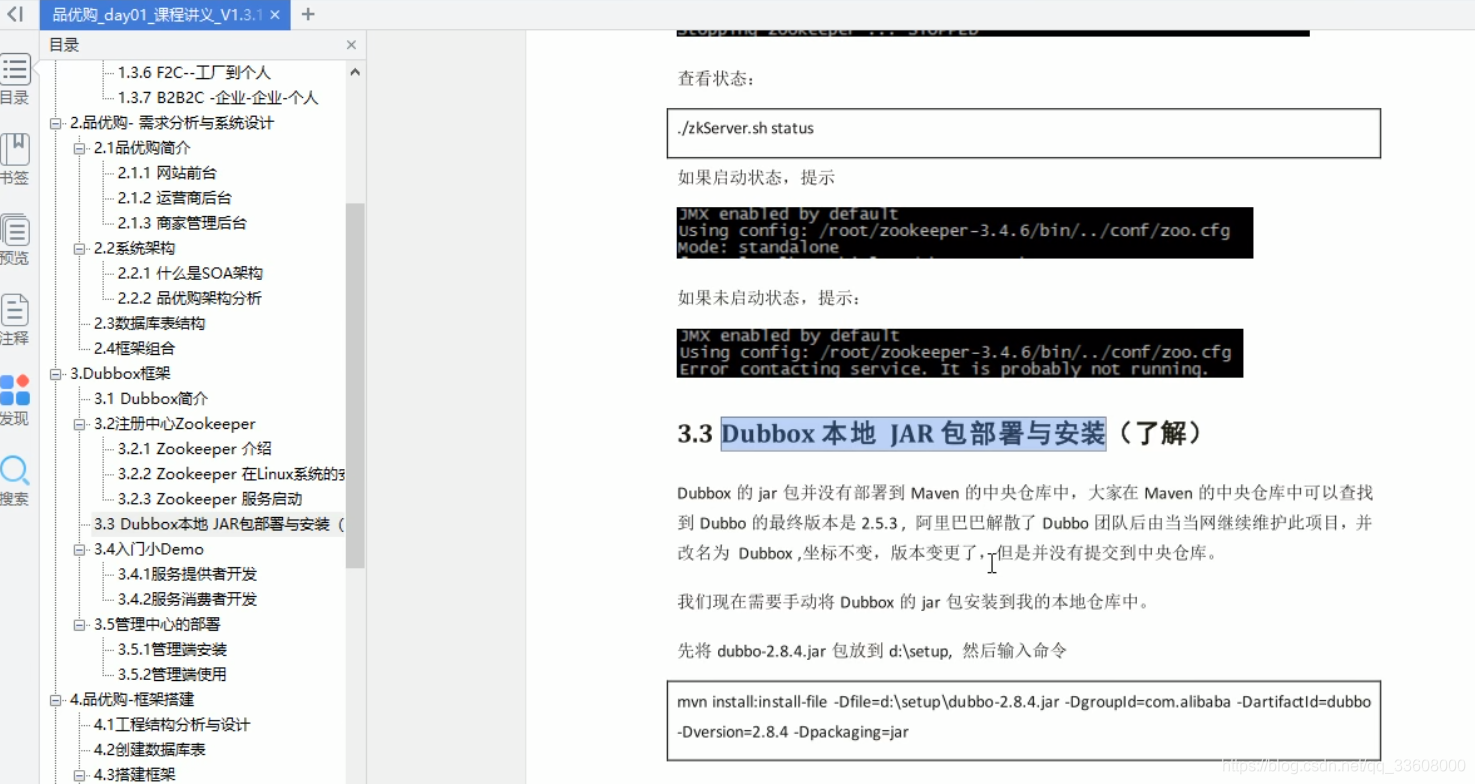Navigate to 3.2.3 Zookeeper 服务启动
Screen dimensions: 1475x784
point(209,499)
